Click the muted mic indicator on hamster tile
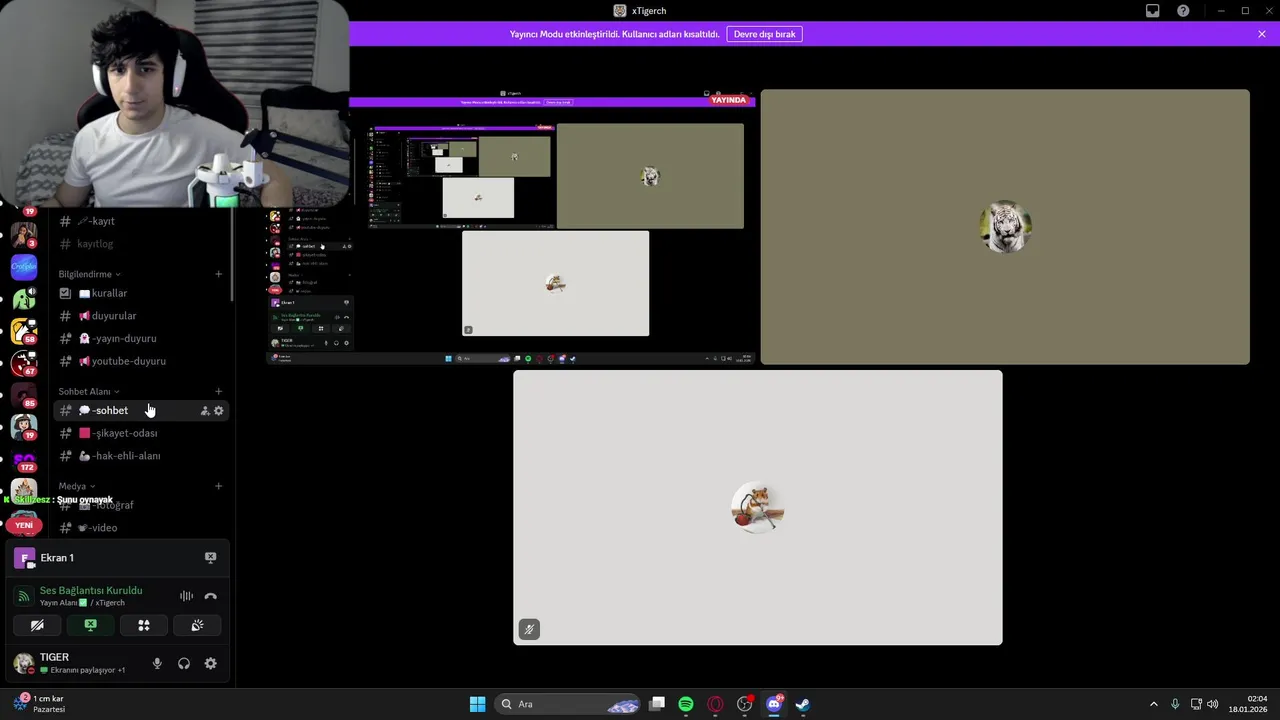Viewport: 1280px width, 720px height. pos(529,629)
